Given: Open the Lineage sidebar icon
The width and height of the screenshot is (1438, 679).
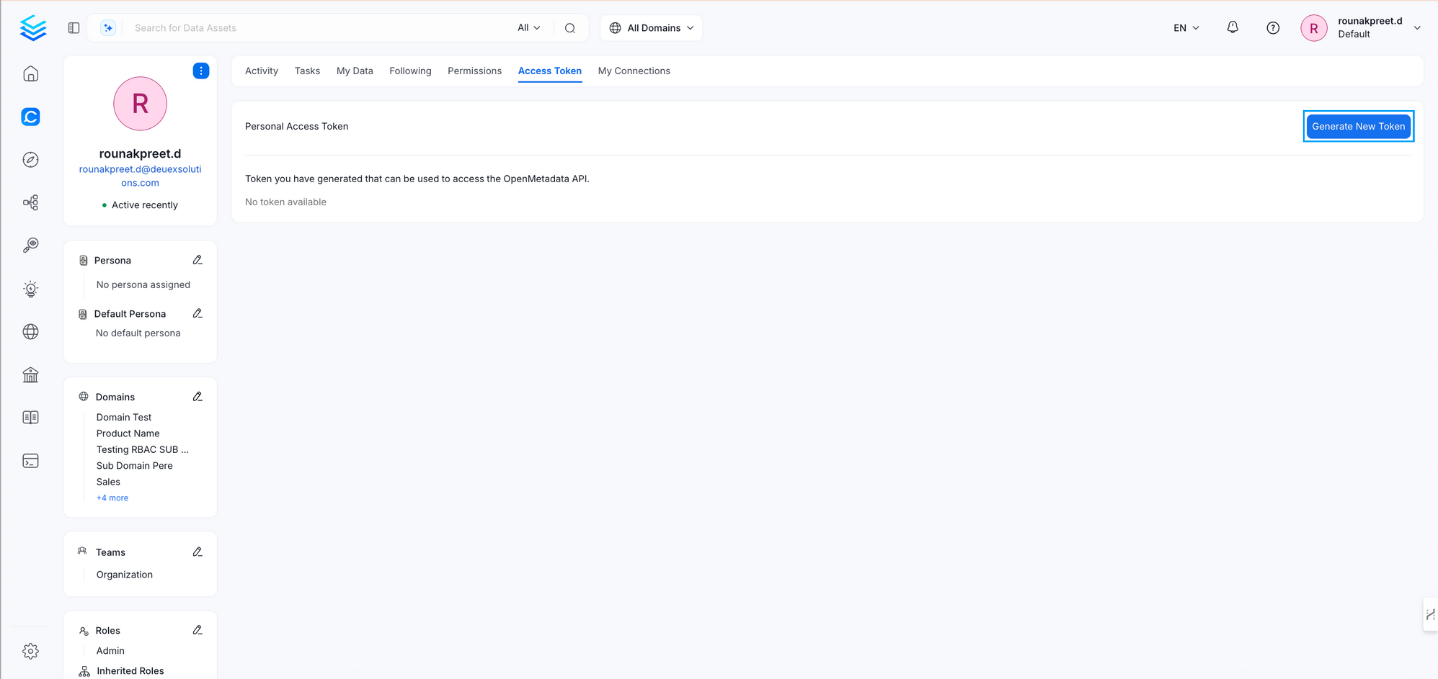Looking at the screenshot, I should tap(31, 203).
